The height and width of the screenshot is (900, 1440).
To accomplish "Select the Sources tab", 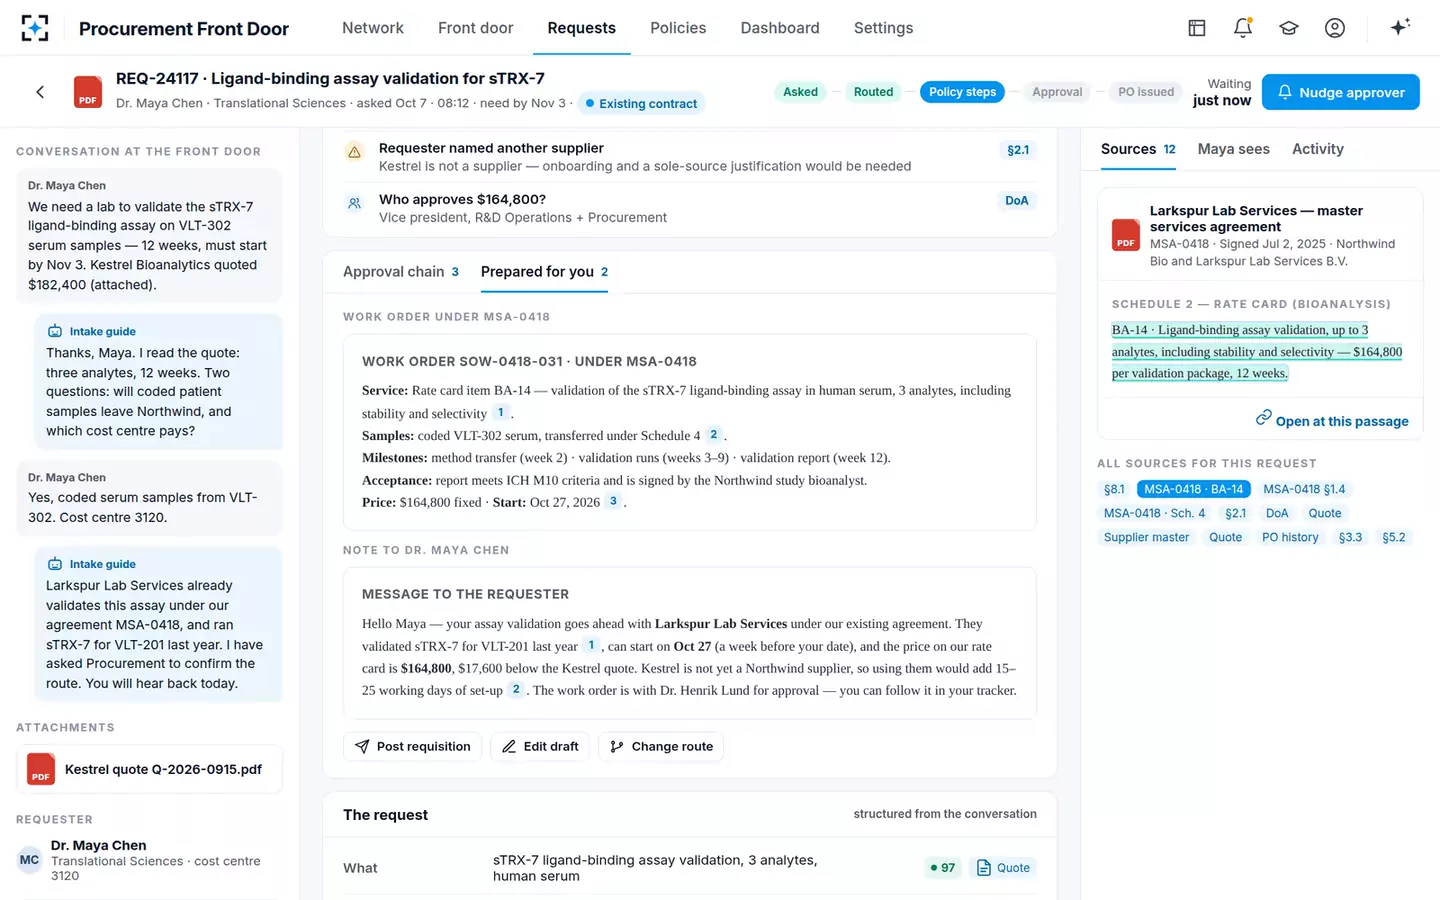I will tap(1138, 149).
